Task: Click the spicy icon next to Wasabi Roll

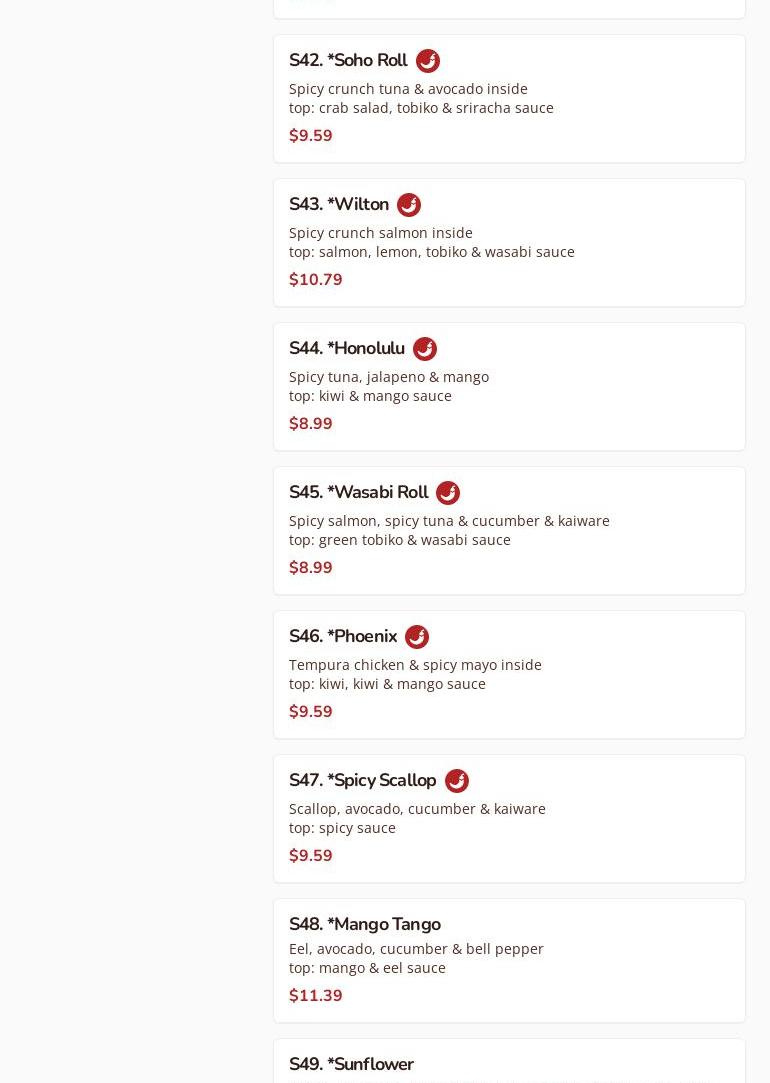Action: point(447,493)
